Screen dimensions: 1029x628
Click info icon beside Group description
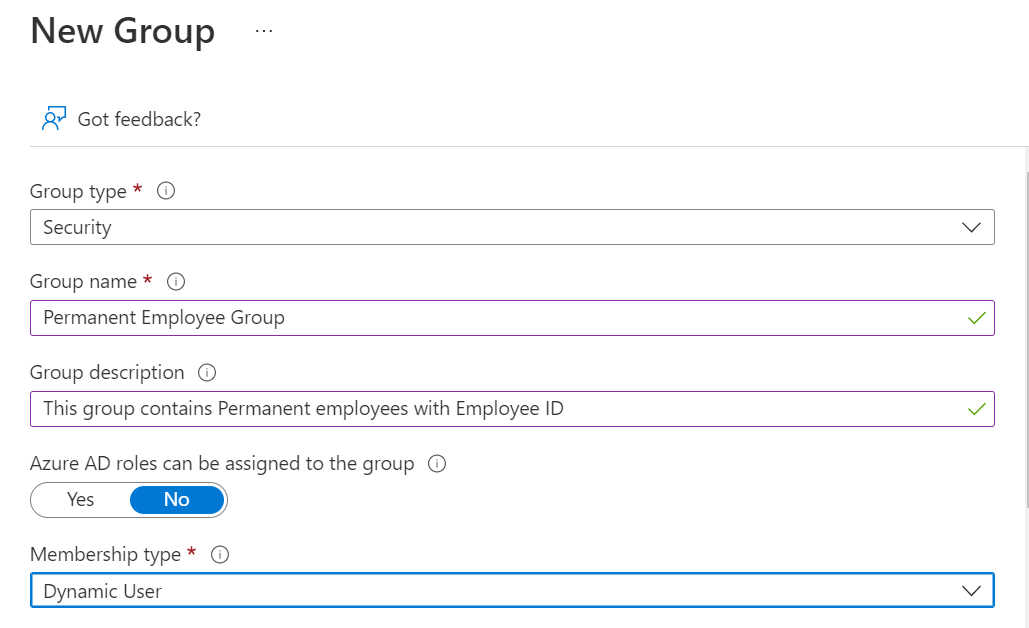[x=207, y=373]
